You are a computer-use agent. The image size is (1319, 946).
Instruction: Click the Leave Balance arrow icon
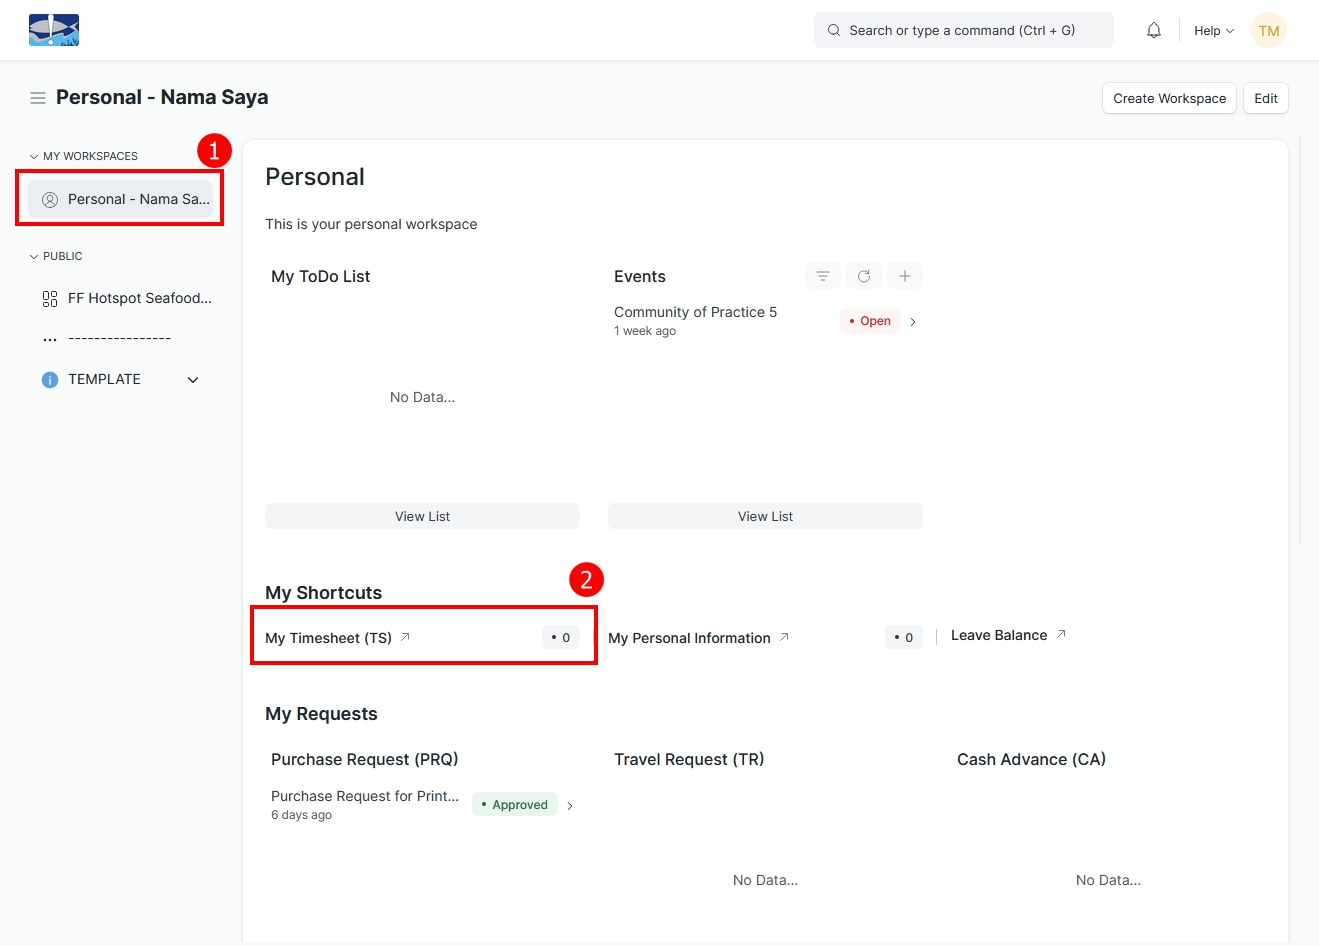[x=1061, y=634]
